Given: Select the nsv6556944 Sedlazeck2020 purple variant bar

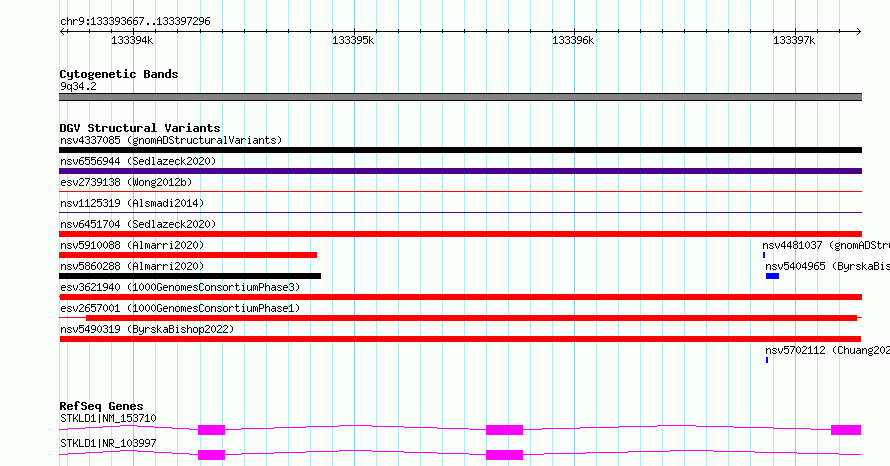Looking at the screenshot, I should click(460, 171).
